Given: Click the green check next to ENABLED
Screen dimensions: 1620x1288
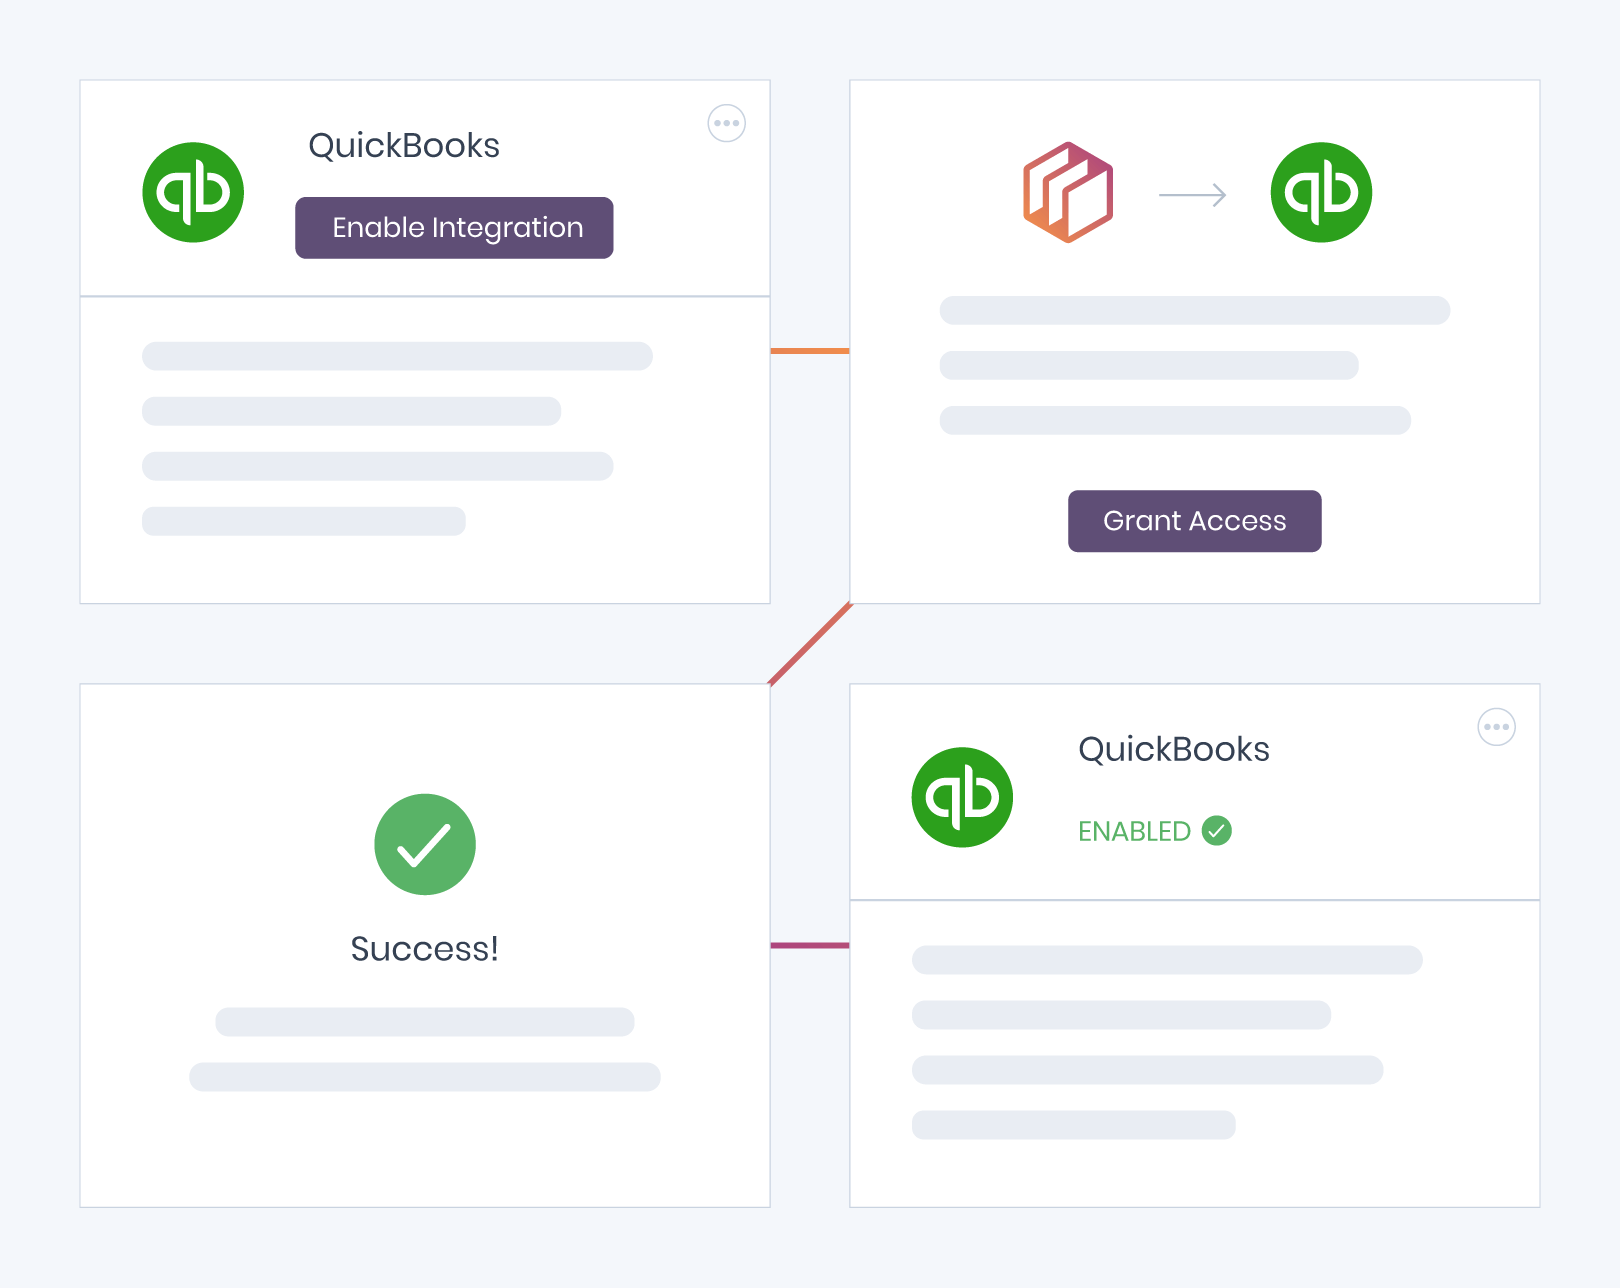Looking at the screenshot, I should click(1217, 830).
